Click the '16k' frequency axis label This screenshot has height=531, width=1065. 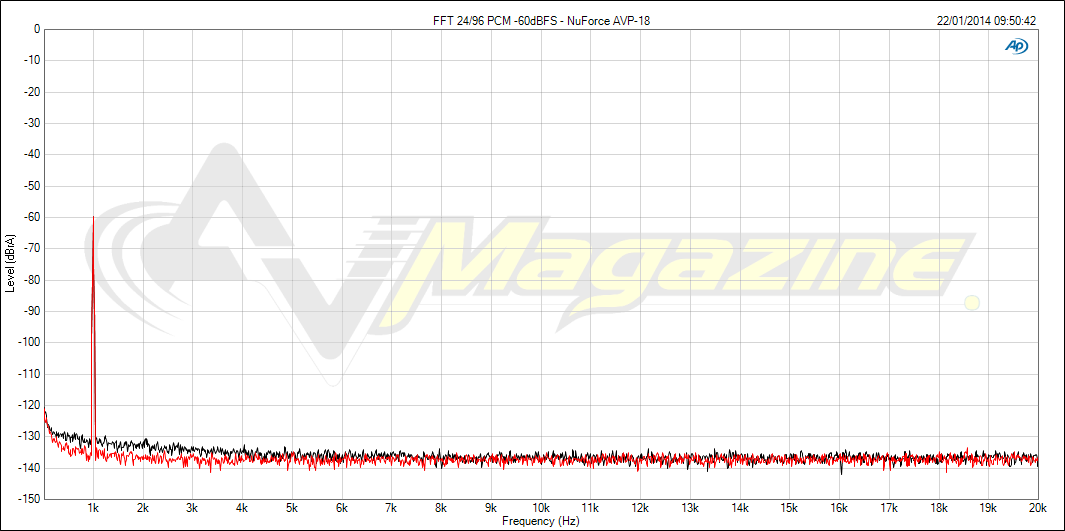tap(839, 508)
